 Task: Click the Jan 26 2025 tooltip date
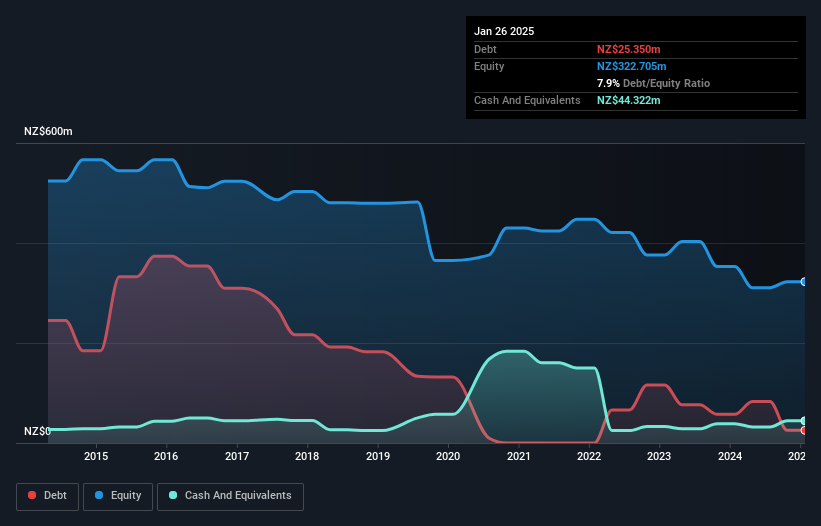pyautogui.click(x=504, y=31)
